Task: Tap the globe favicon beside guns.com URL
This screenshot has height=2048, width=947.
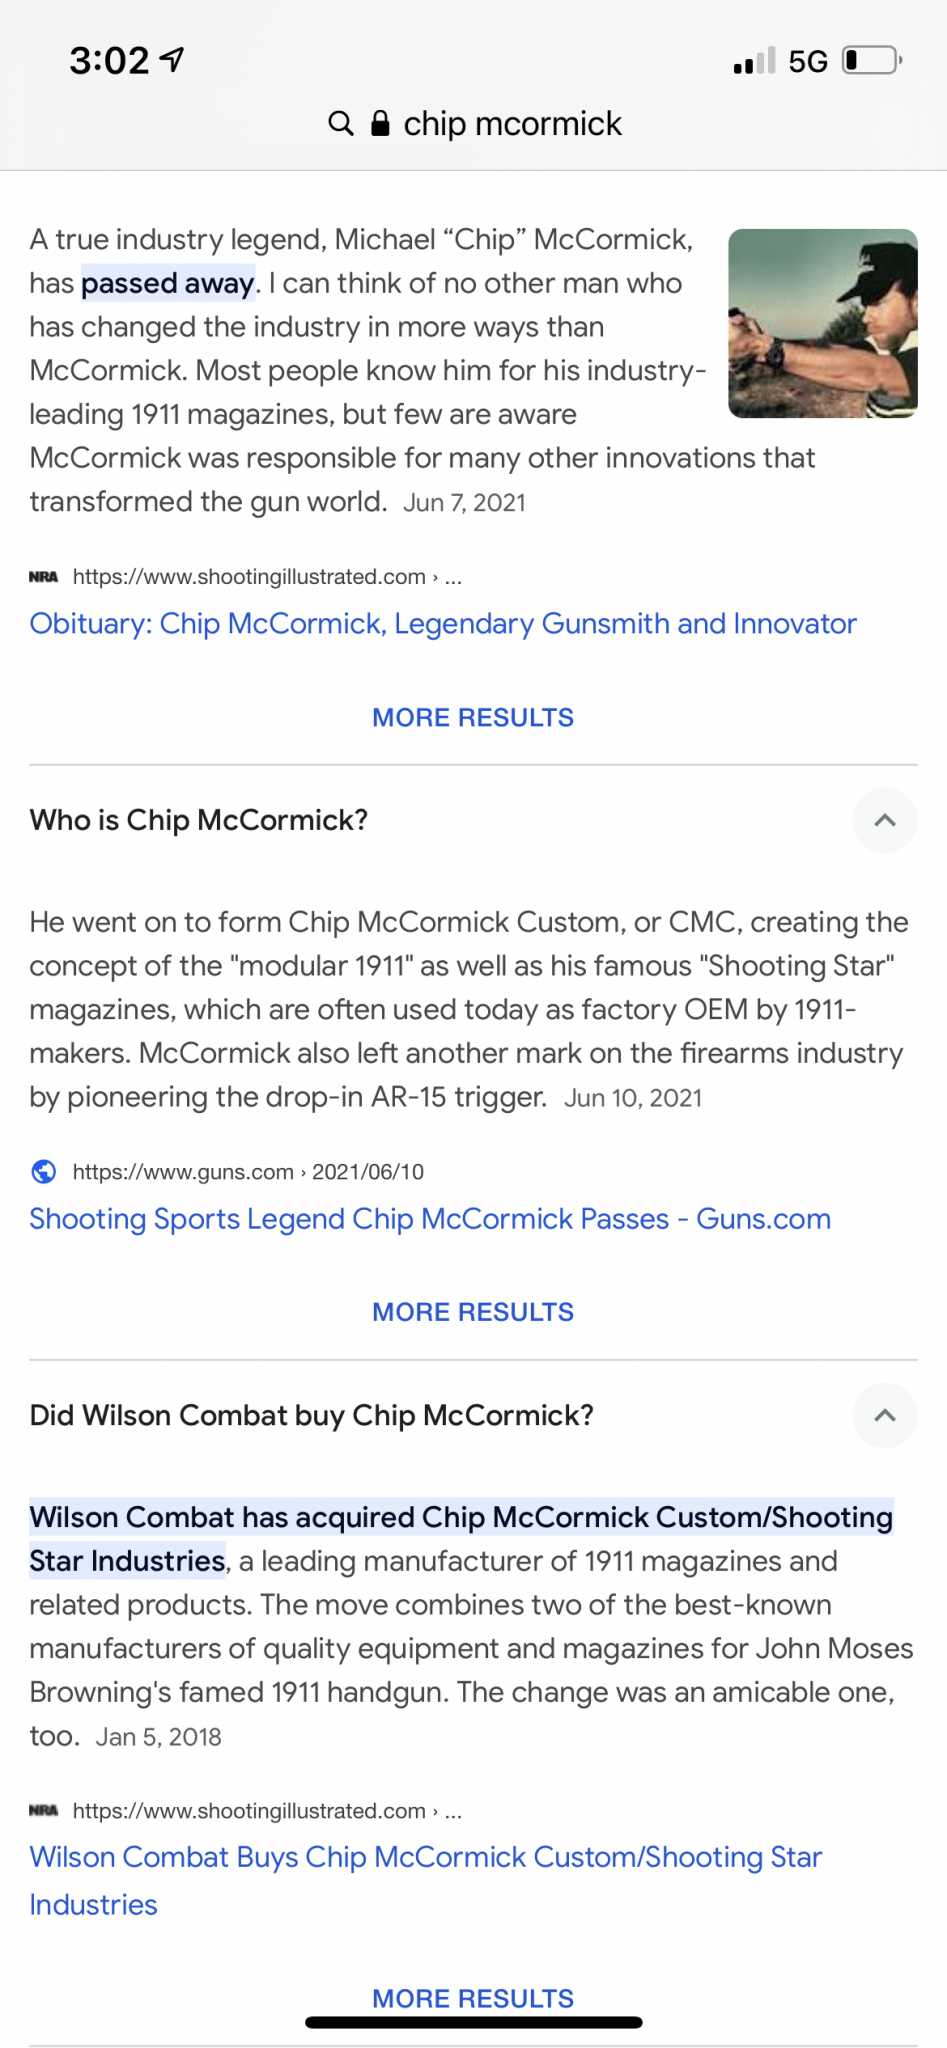Action: (x=44, y=1171)
